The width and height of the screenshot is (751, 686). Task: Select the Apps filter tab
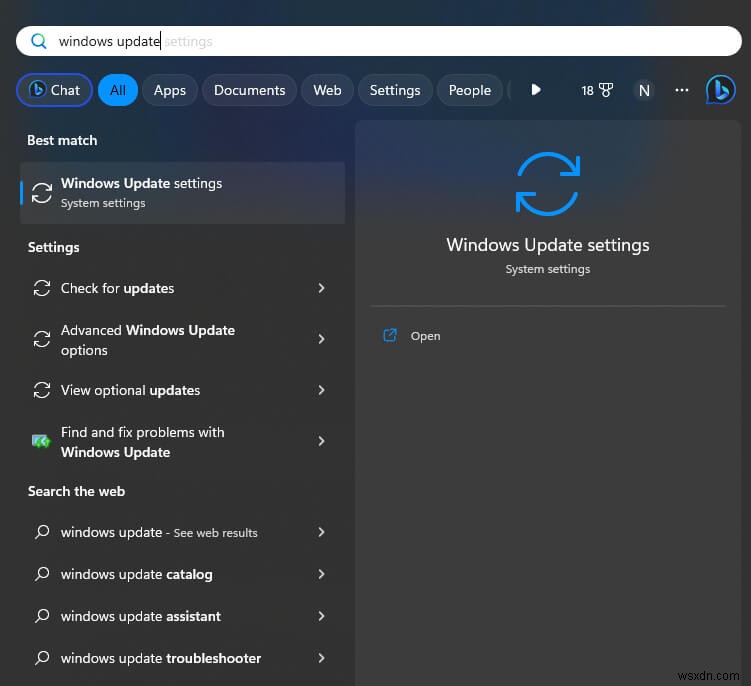coord(170,90)
